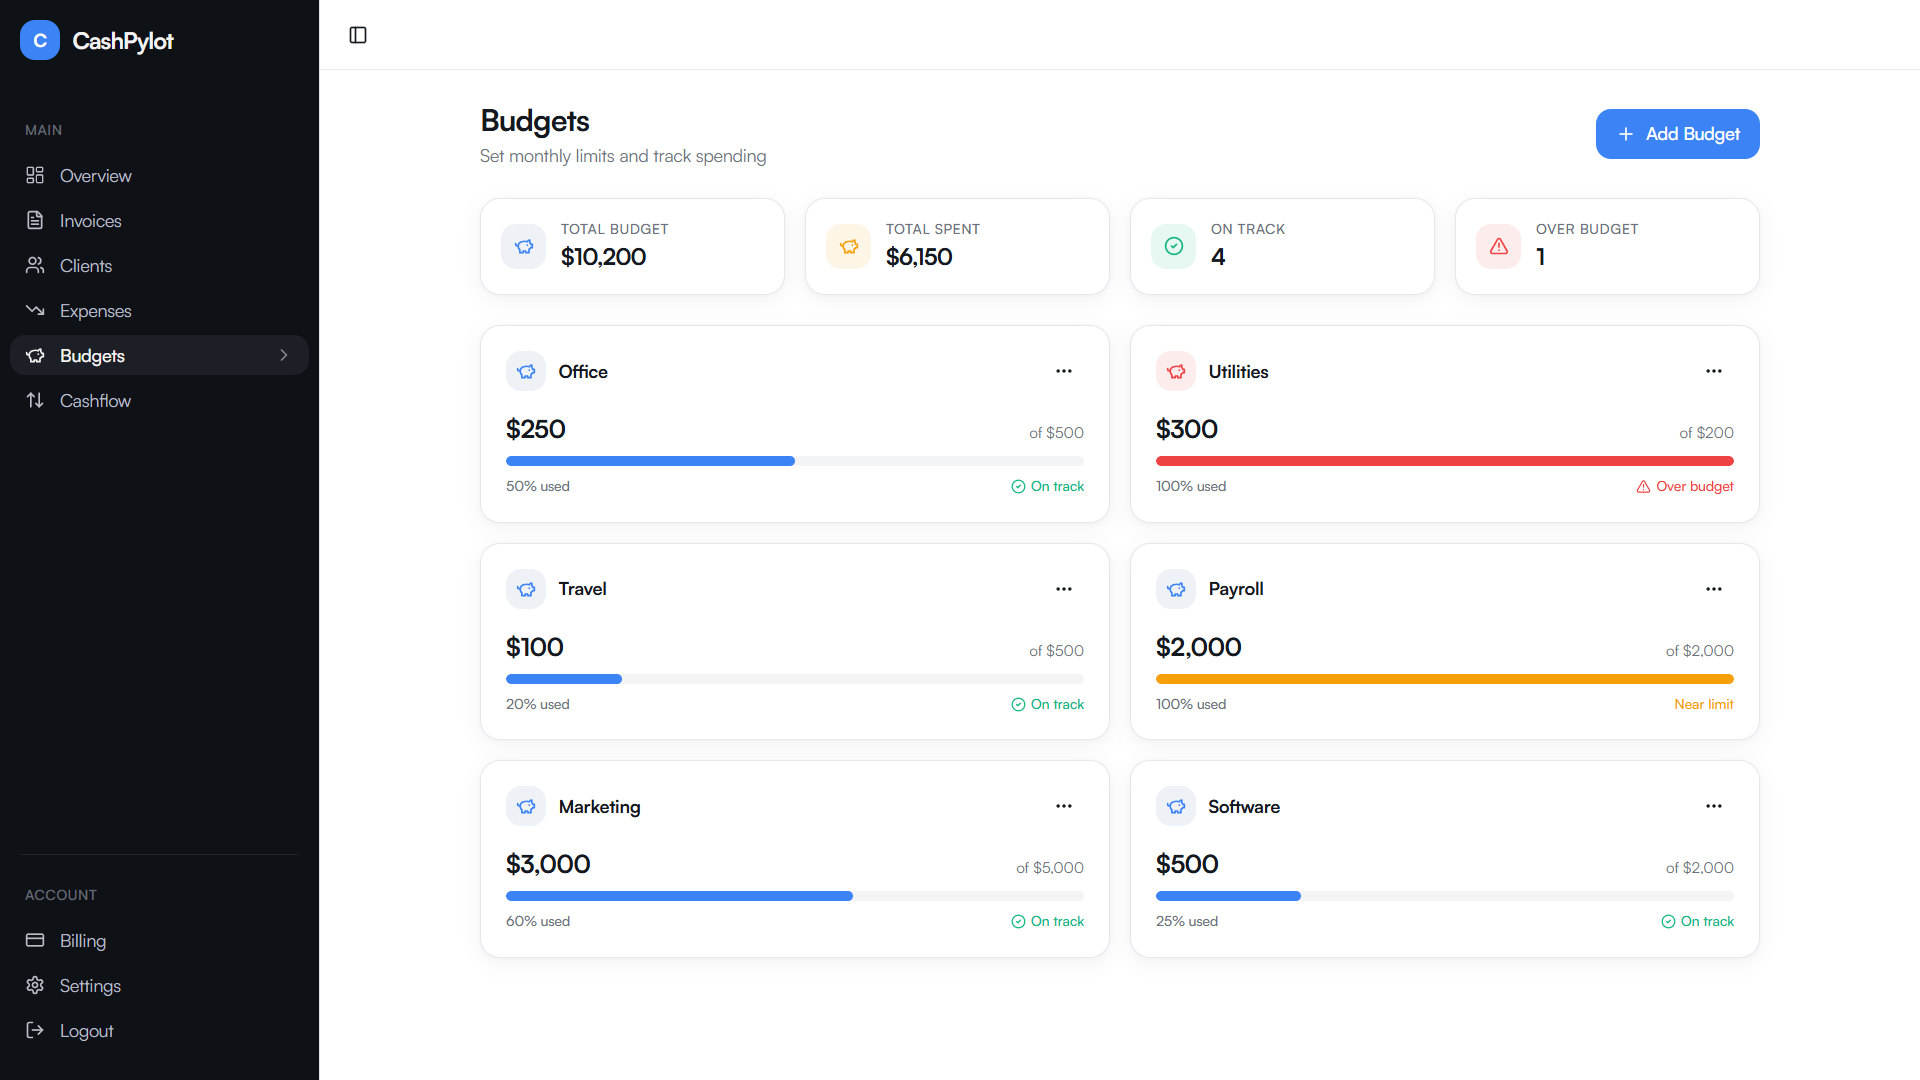The height and width of the screenshot is (1080, 1920).
Task: Click the Budgets piggy bank icon
Action: pos(35,355)
